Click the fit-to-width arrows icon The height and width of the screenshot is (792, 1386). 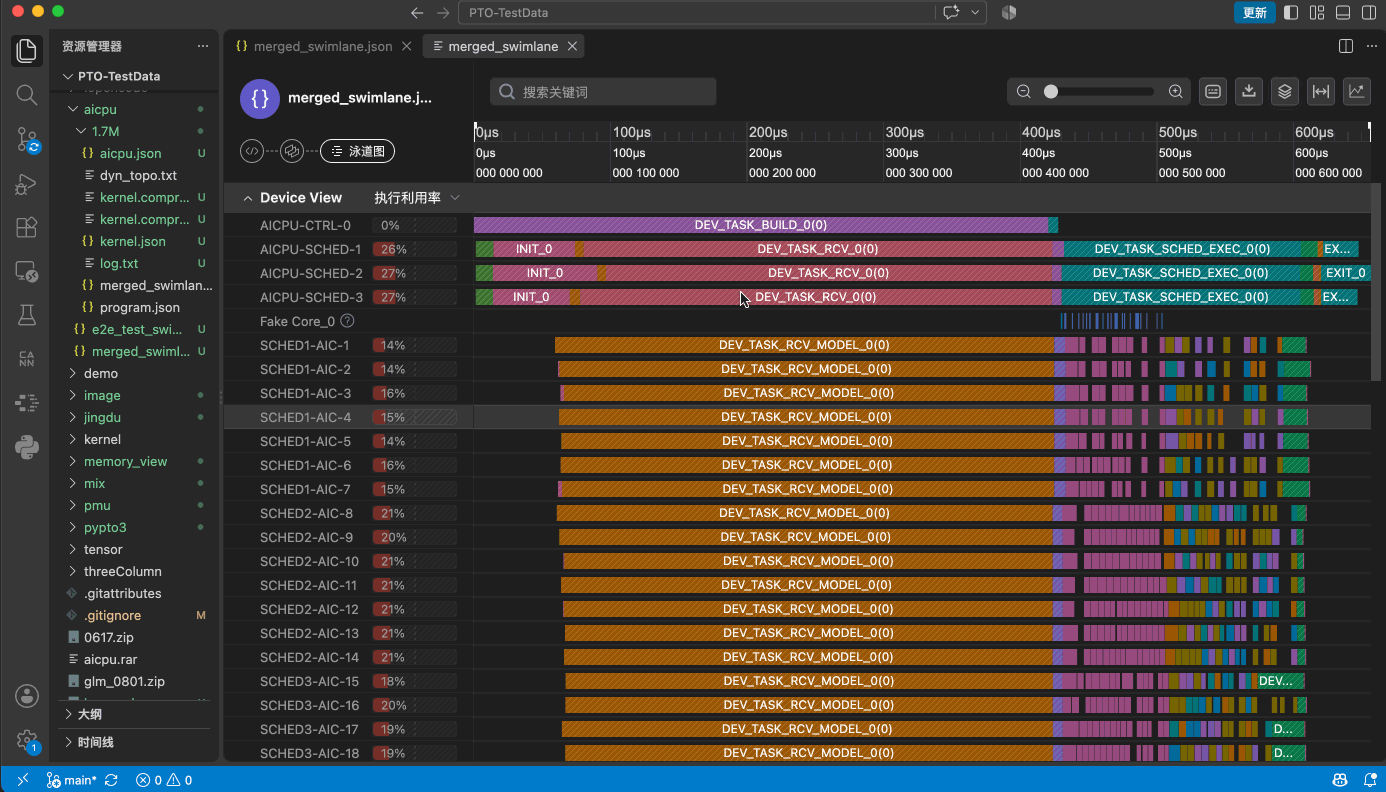pos(1321,91)
